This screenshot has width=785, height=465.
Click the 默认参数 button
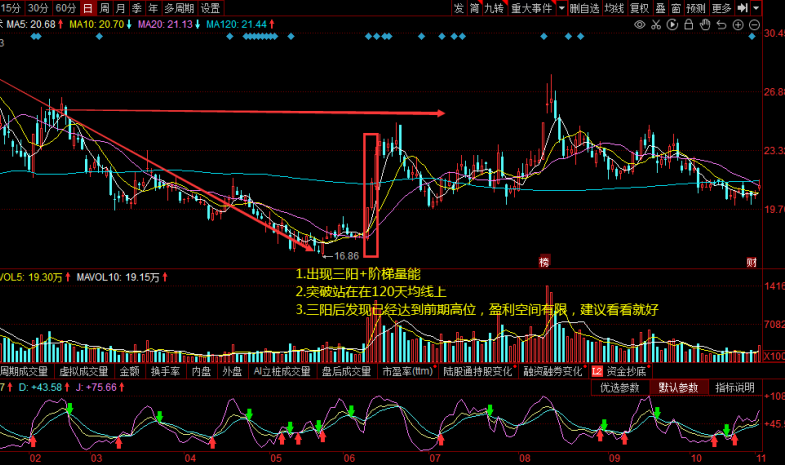click(678, 388)
